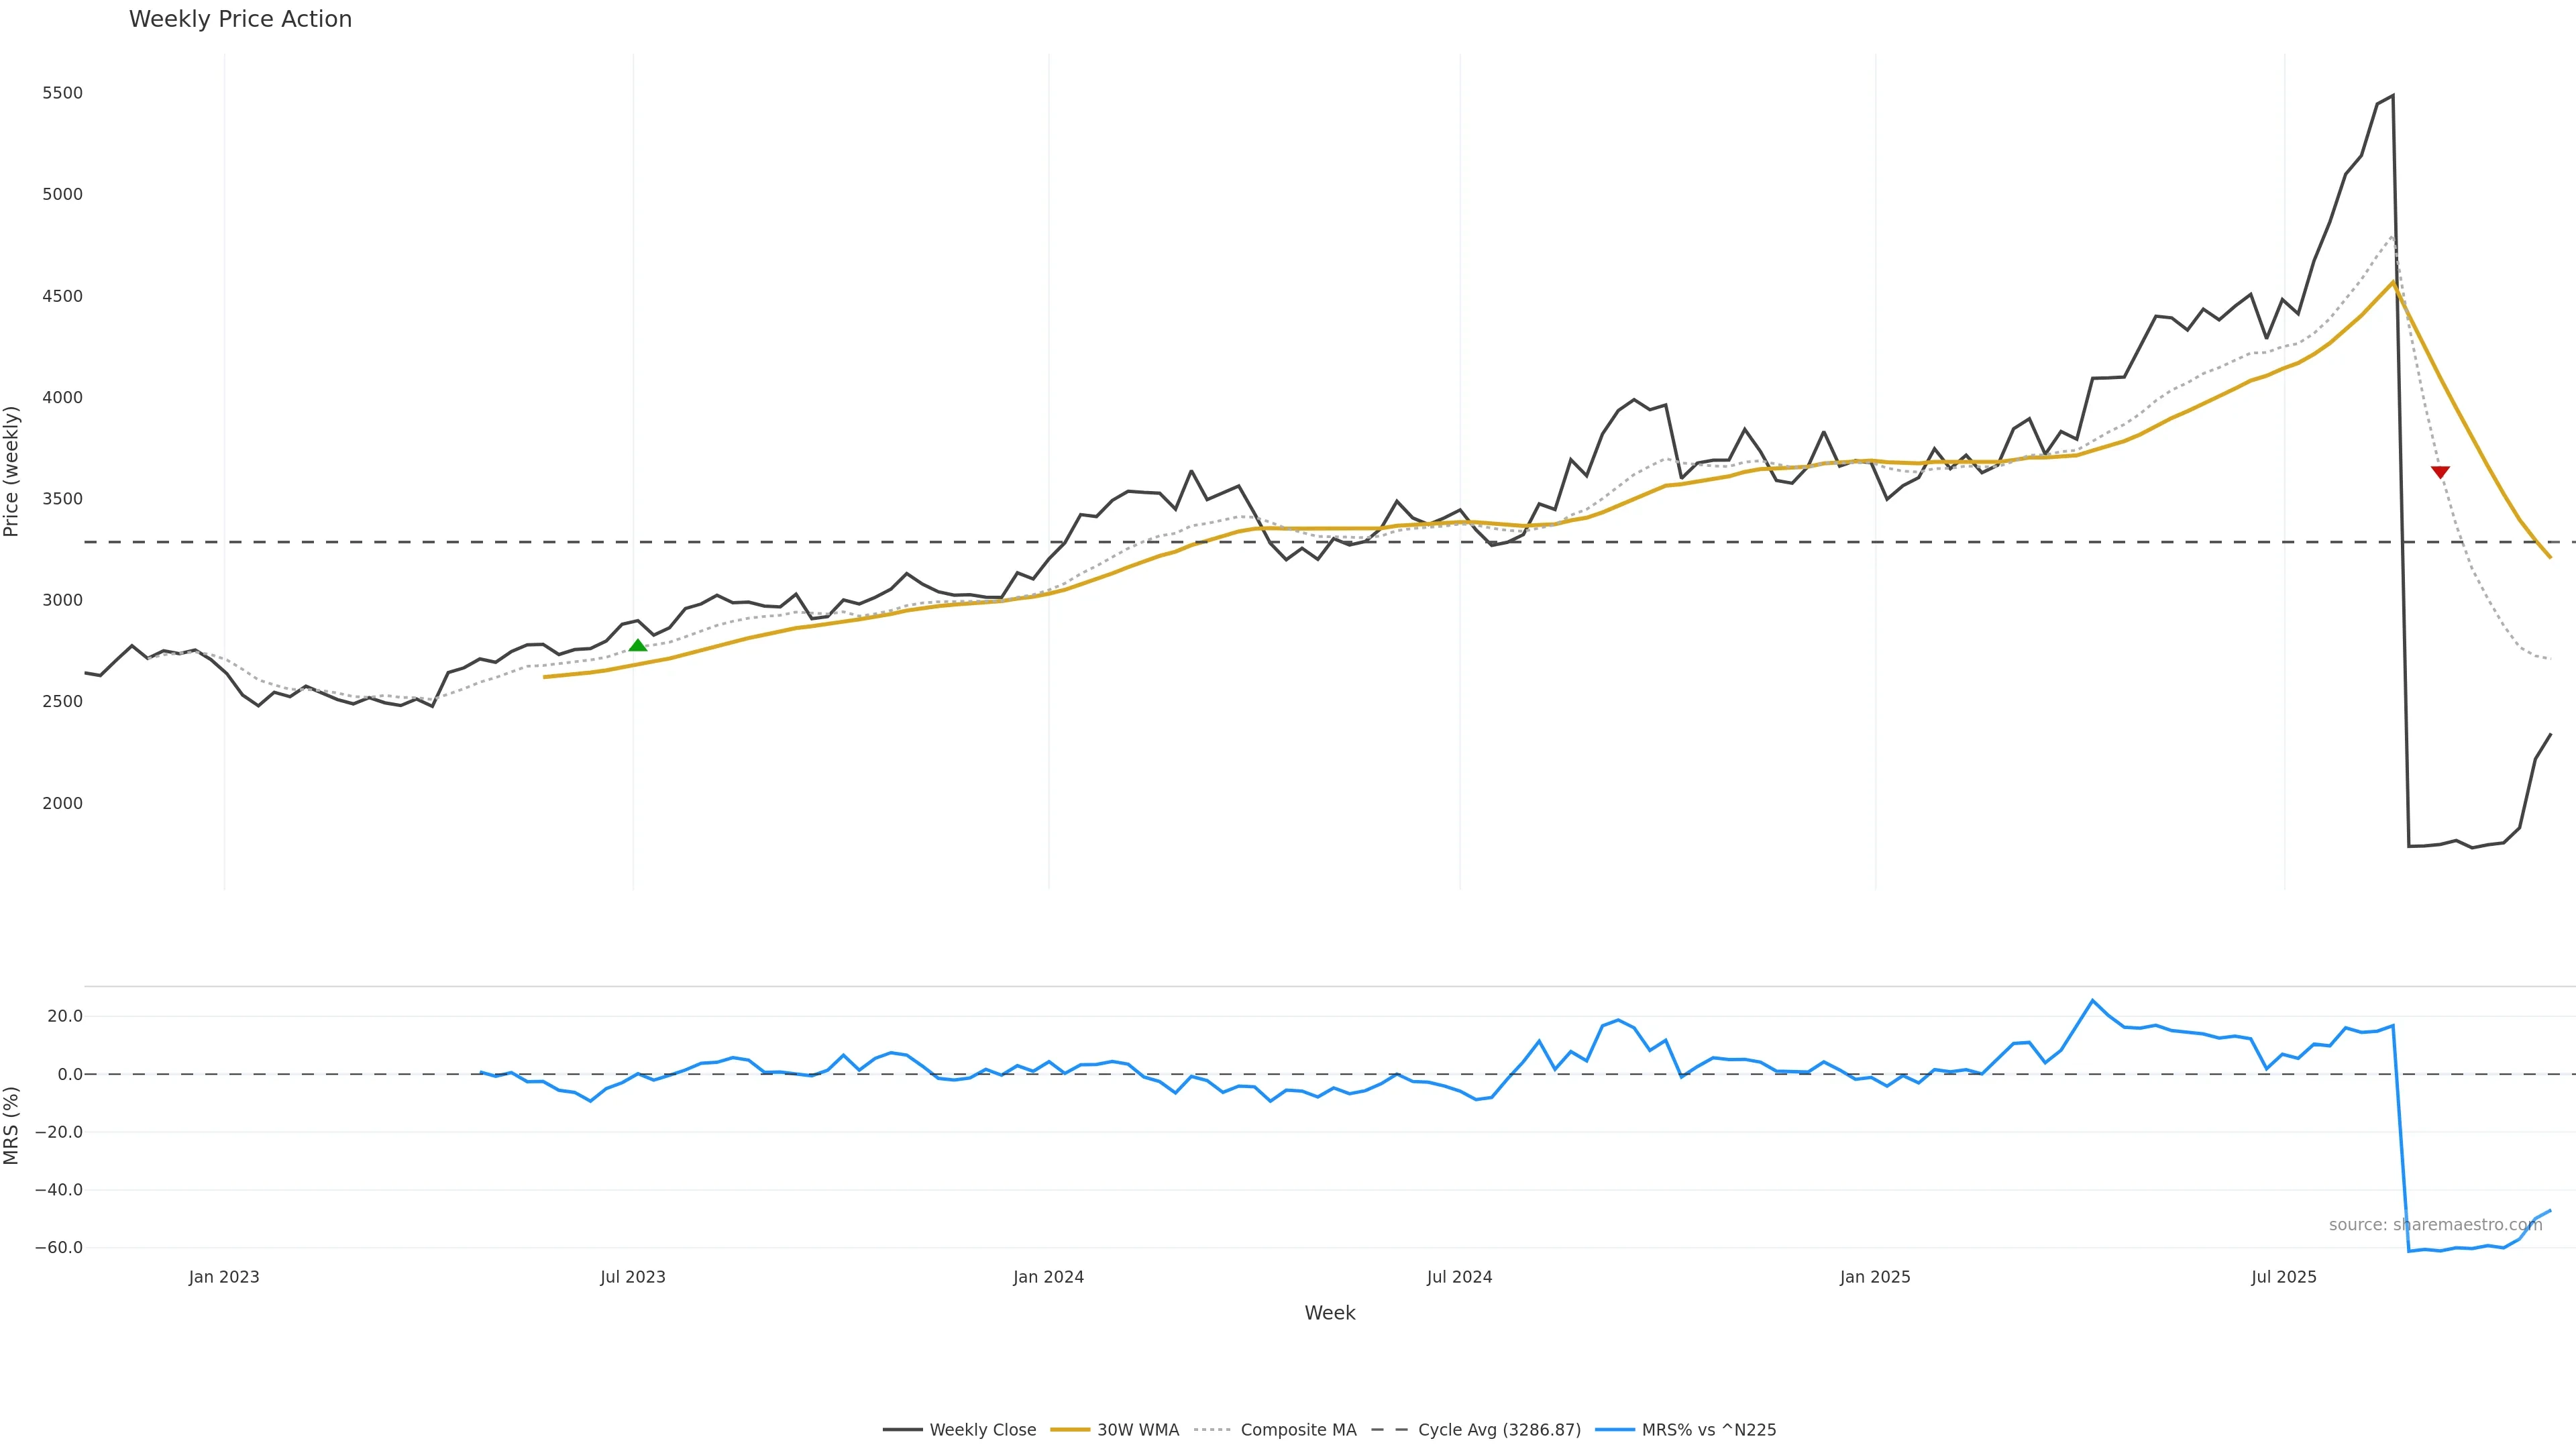2576x1449 pixels.
Task: Click the green up-triangle buy marker
Action: pos(638,645)
